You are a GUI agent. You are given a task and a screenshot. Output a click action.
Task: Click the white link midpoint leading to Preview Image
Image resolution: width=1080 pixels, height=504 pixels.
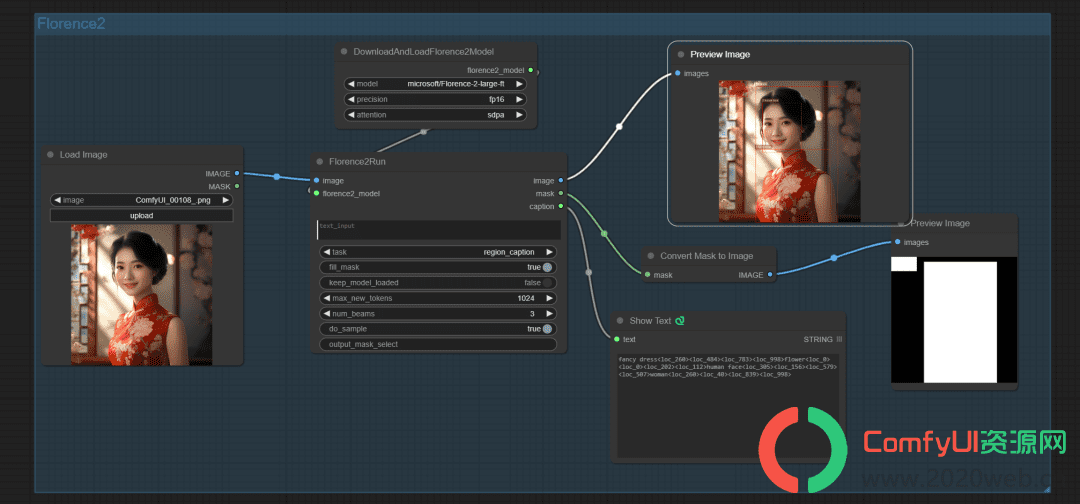click(619, 127)
